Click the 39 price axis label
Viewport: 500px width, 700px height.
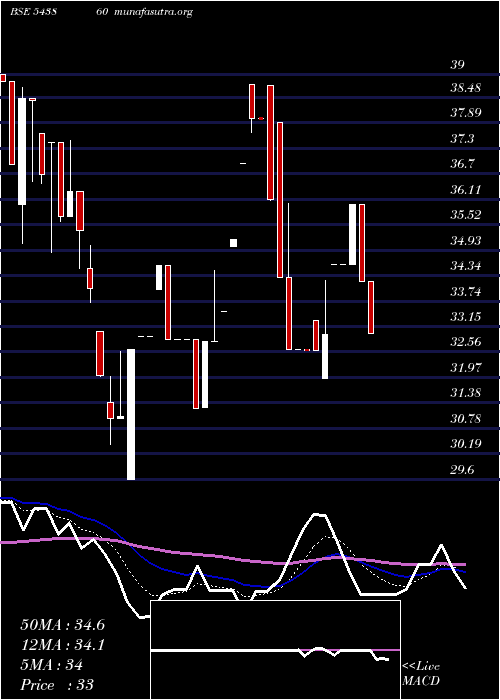[457, 65]
